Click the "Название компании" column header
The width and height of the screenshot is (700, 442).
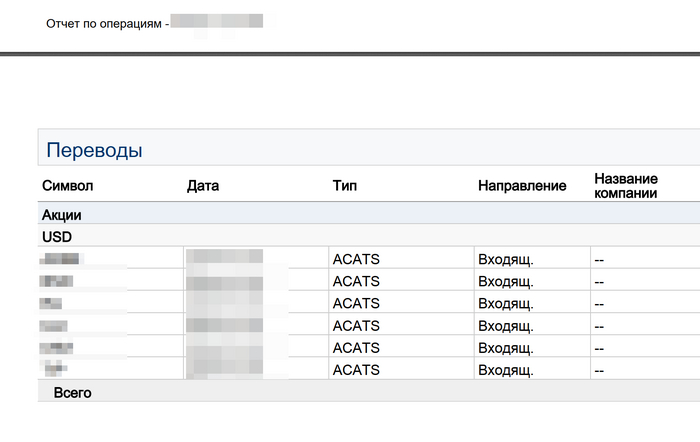(625, 186)
